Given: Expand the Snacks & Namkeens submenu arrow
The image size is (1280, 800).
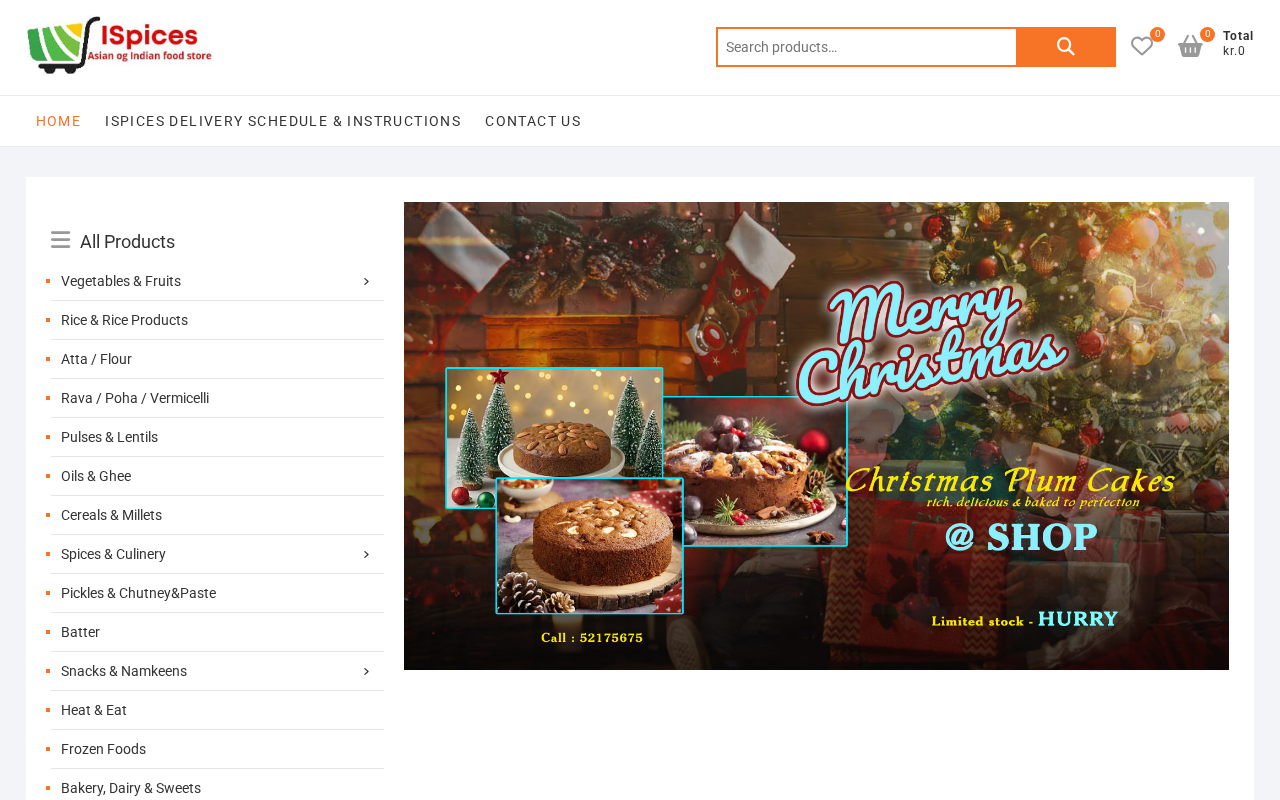Looking at the screenshot, I should coord(366,671).
